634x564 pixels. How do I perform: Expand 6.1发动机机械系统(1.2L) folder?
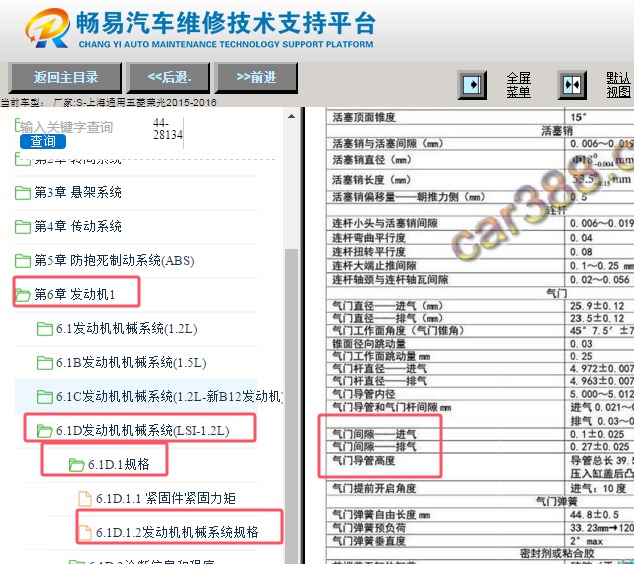tap(127, 329)
